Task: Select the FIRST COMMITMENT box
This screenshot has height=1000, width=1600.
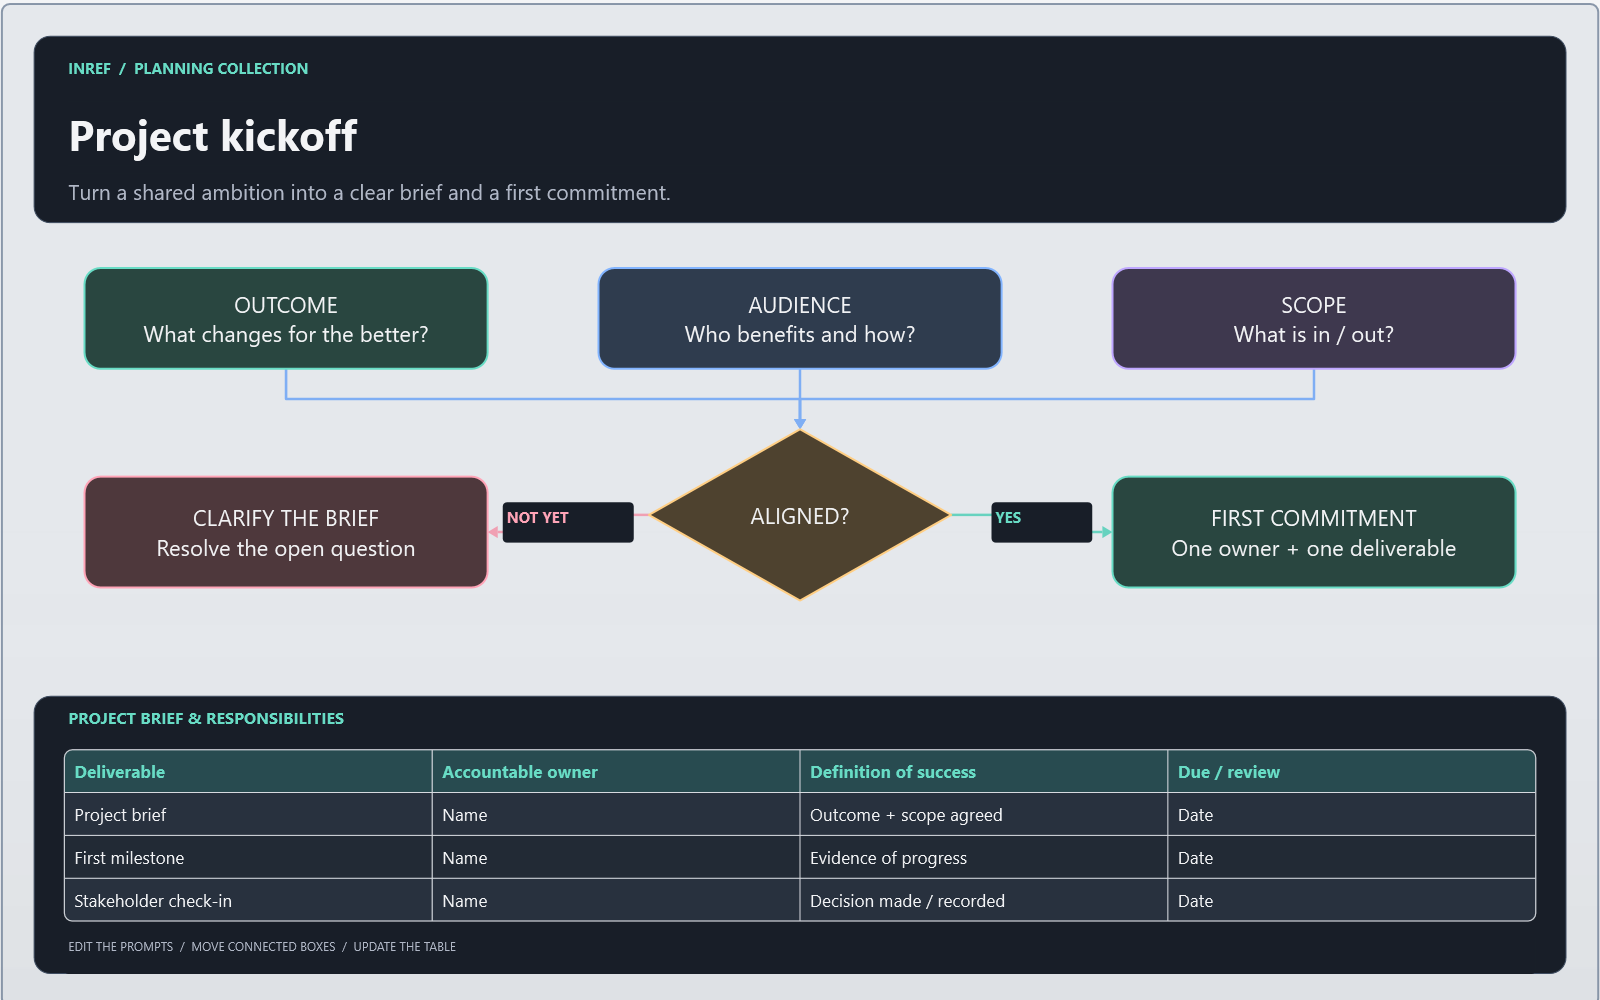Action: (x=1314, y=532)
